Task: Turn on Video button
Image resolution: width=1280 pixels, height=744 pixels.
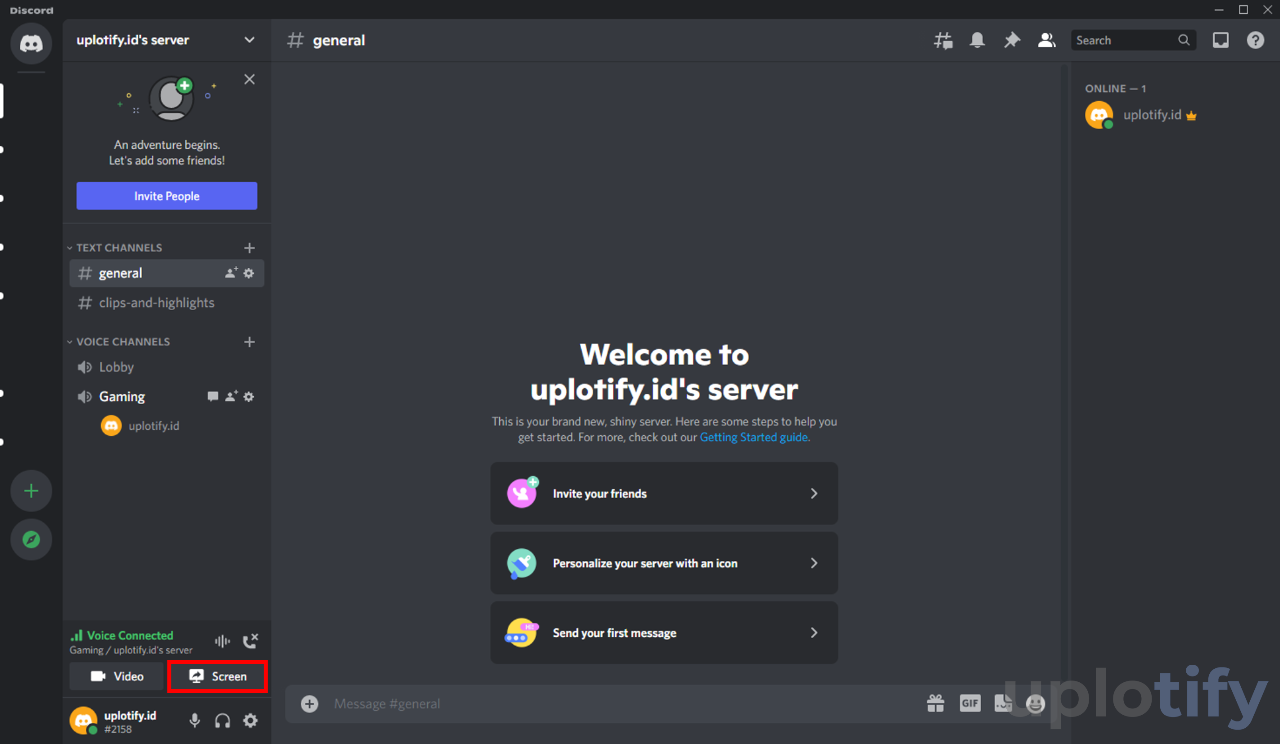Action: [x=116, y=677]
